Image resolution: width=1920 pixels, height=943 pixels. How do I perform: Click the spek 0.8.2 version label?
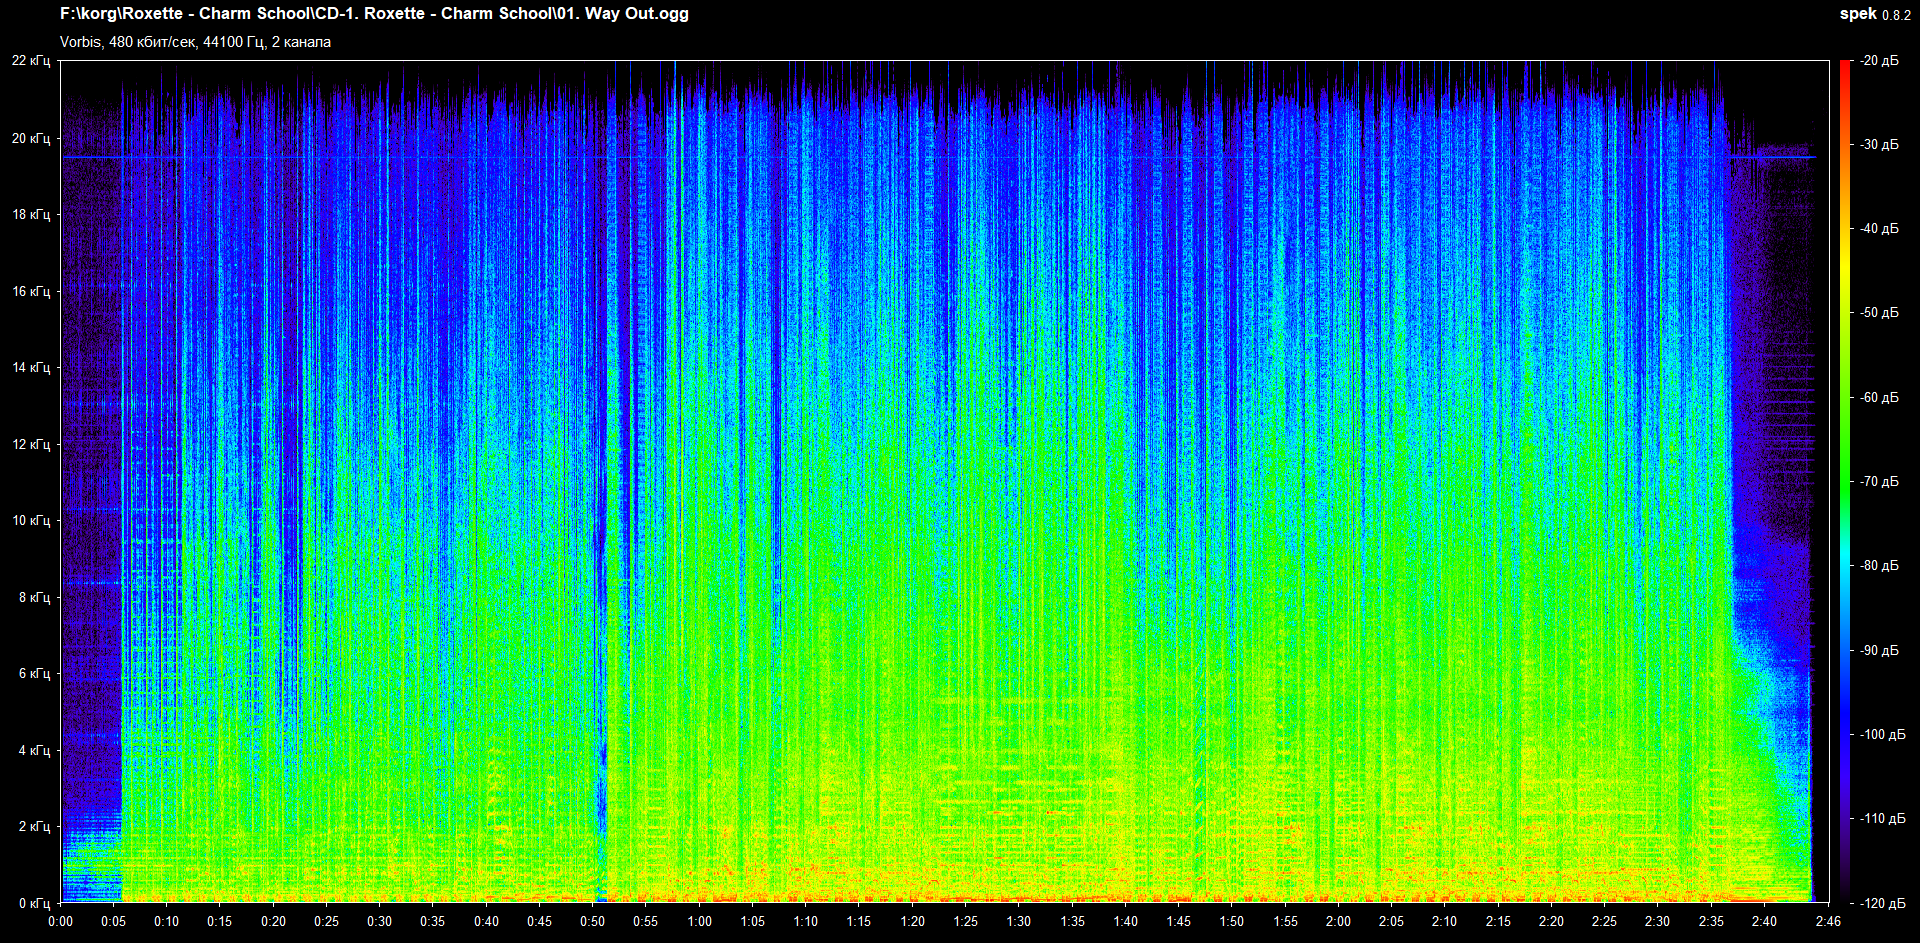pyautogui.click(x=1874, y=14)
